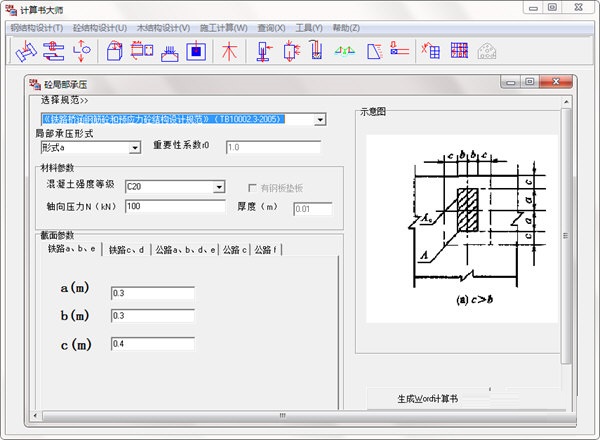Open the design code selection dropdown
This screenshot has width=600, height=440.
tap(320, 120)
